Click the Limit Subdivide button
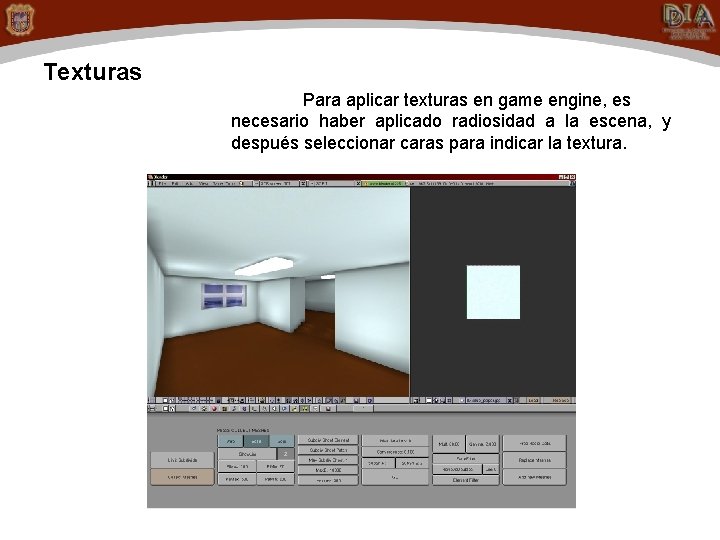720x540 pixels. [182, 460]
